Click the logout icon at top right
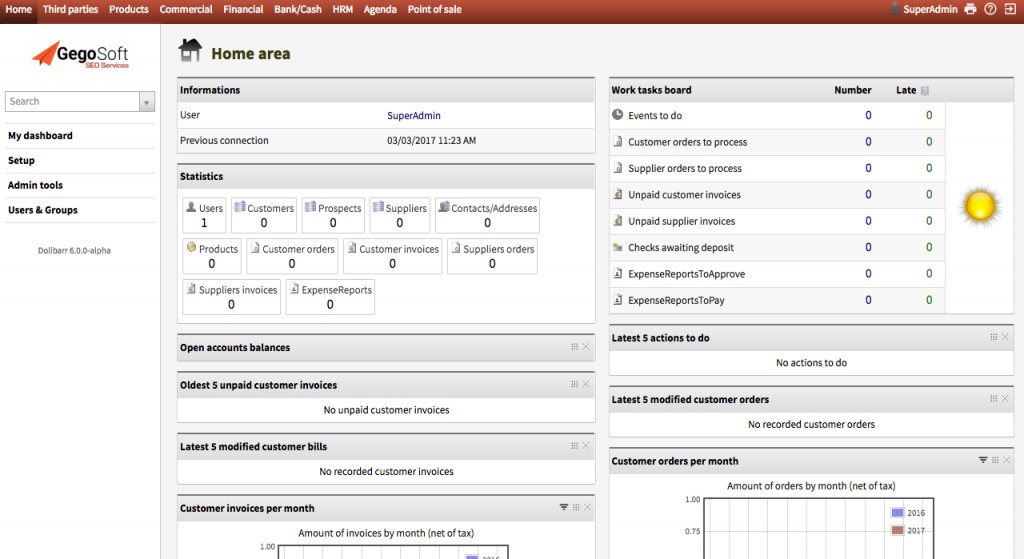This screenshot has height=559, width=1024. pos(1010,9)
